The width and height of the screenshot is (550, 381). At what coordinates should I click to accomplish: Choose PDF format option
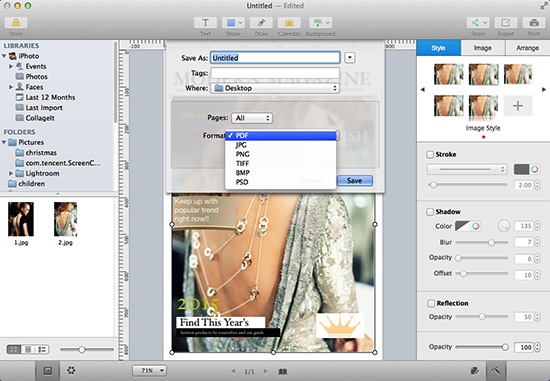pyautogui.click(x=281, y=135)
